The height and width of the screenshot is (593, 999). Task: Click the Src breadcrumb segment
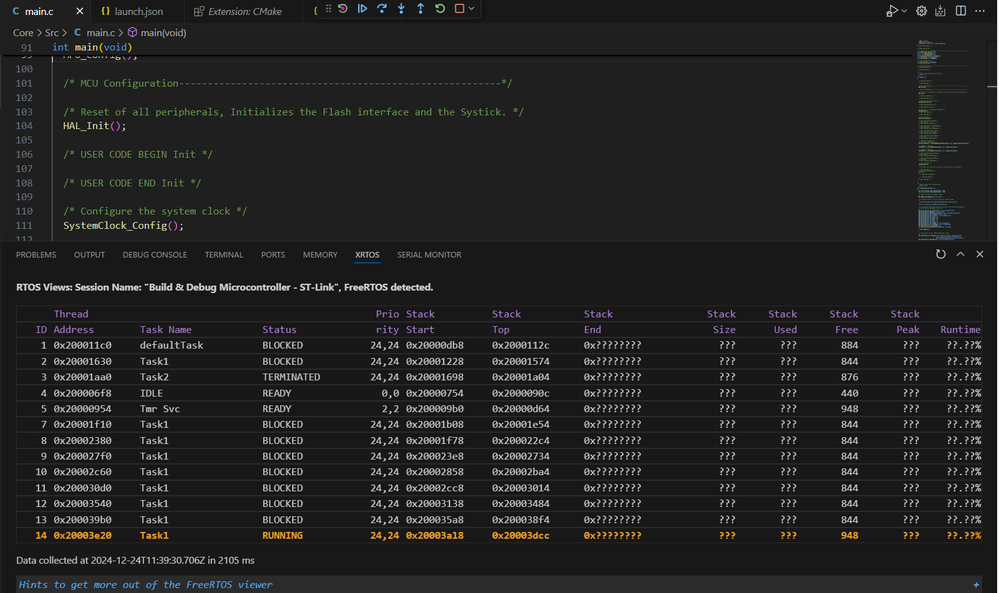click(x=52, y=32)
